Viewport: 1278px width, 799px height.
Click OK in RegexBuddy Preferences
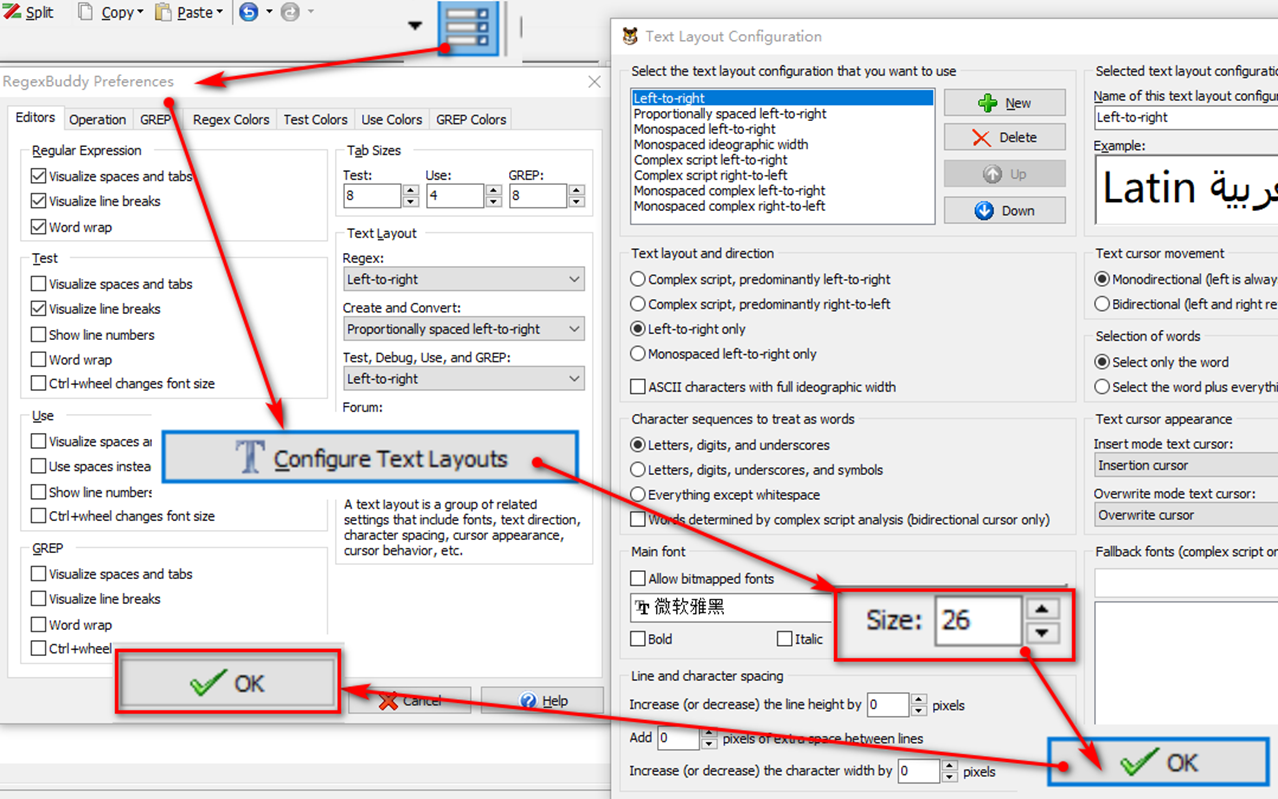(x=228, y=682)
